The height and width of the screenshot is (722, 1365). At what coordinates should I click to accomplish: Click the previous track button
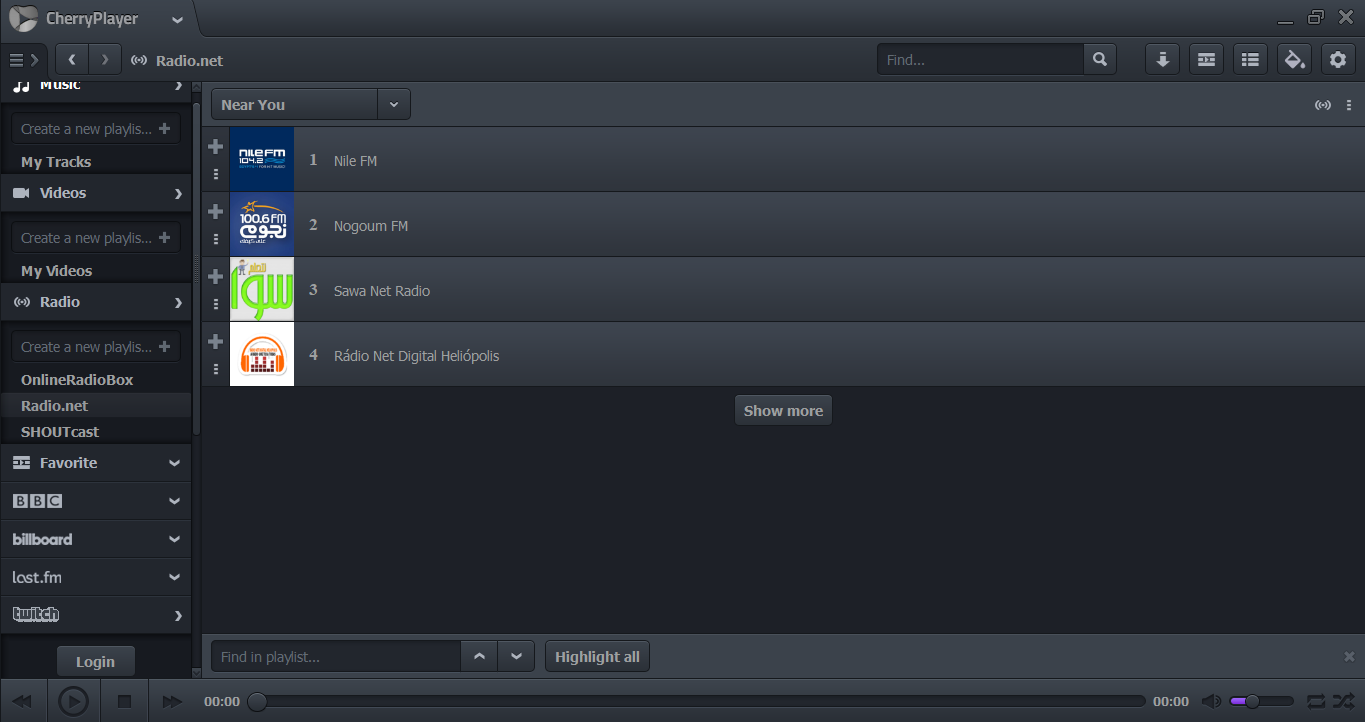coord(22,701)
